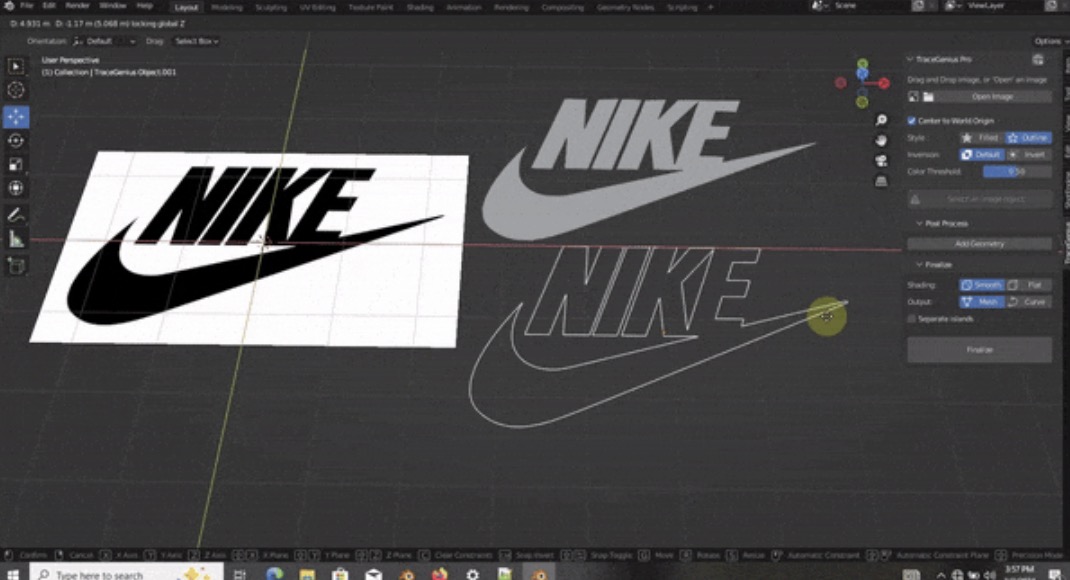Click the Pan view hand icon
Image resolution: width=1070 pixels, height=580 pixels.
(x=881, y=141)
